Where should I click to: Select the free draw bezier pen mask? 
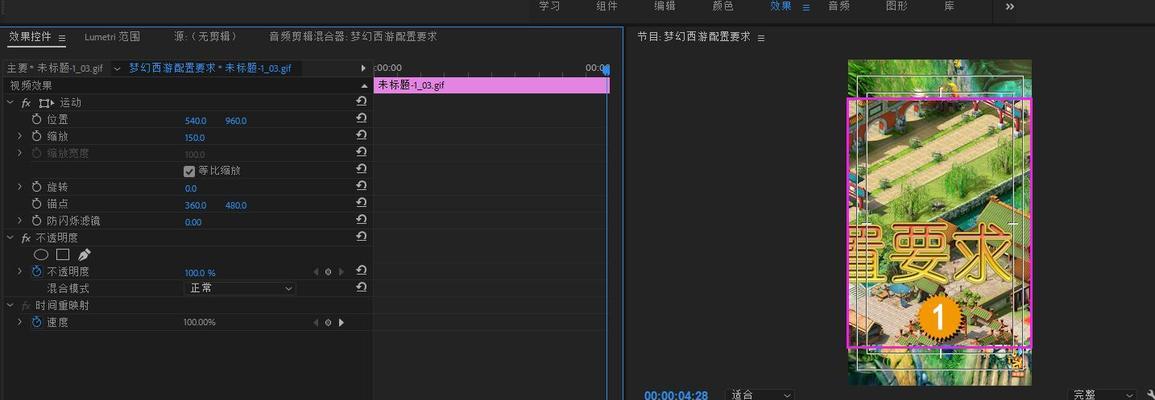(84, 254)
